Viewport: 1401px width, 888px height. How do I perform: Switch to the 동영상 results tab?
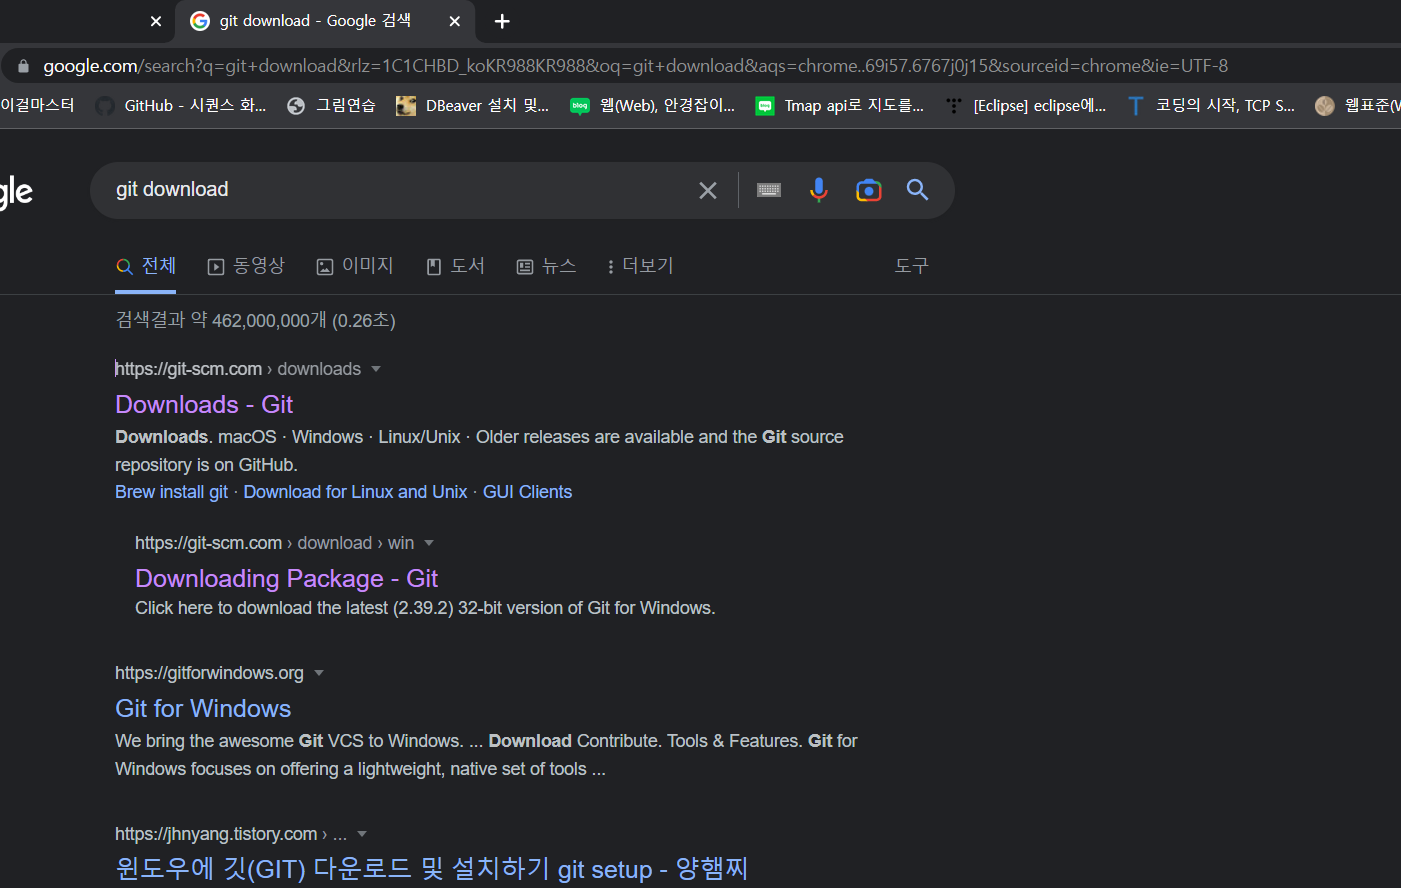(246, 266)
